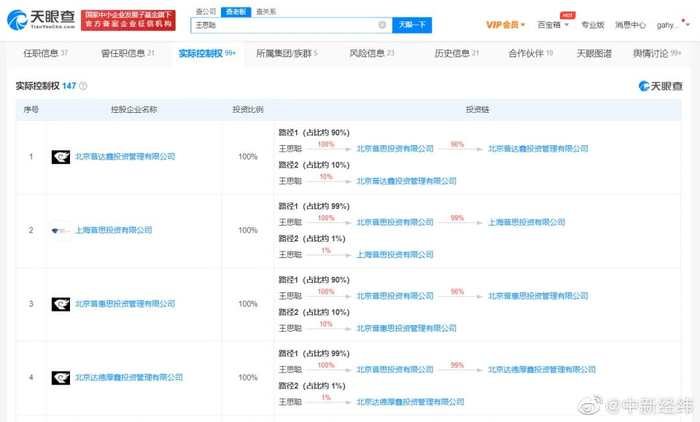Viewport: 700px width, 422px height.
Task: Open 北京普达鑫投资管理有限公司 at end of row 1 path 1
Action: pyautogui.click(x=538, y=149)
